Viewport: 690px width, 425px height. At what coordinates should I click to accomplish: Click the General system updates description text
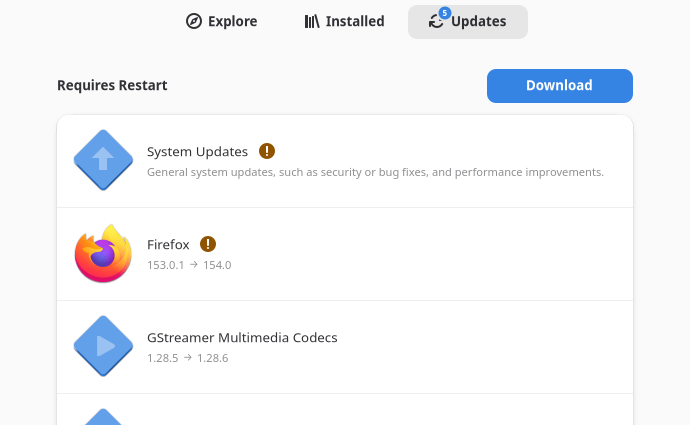pyautogui.click(x=375, y=172)
